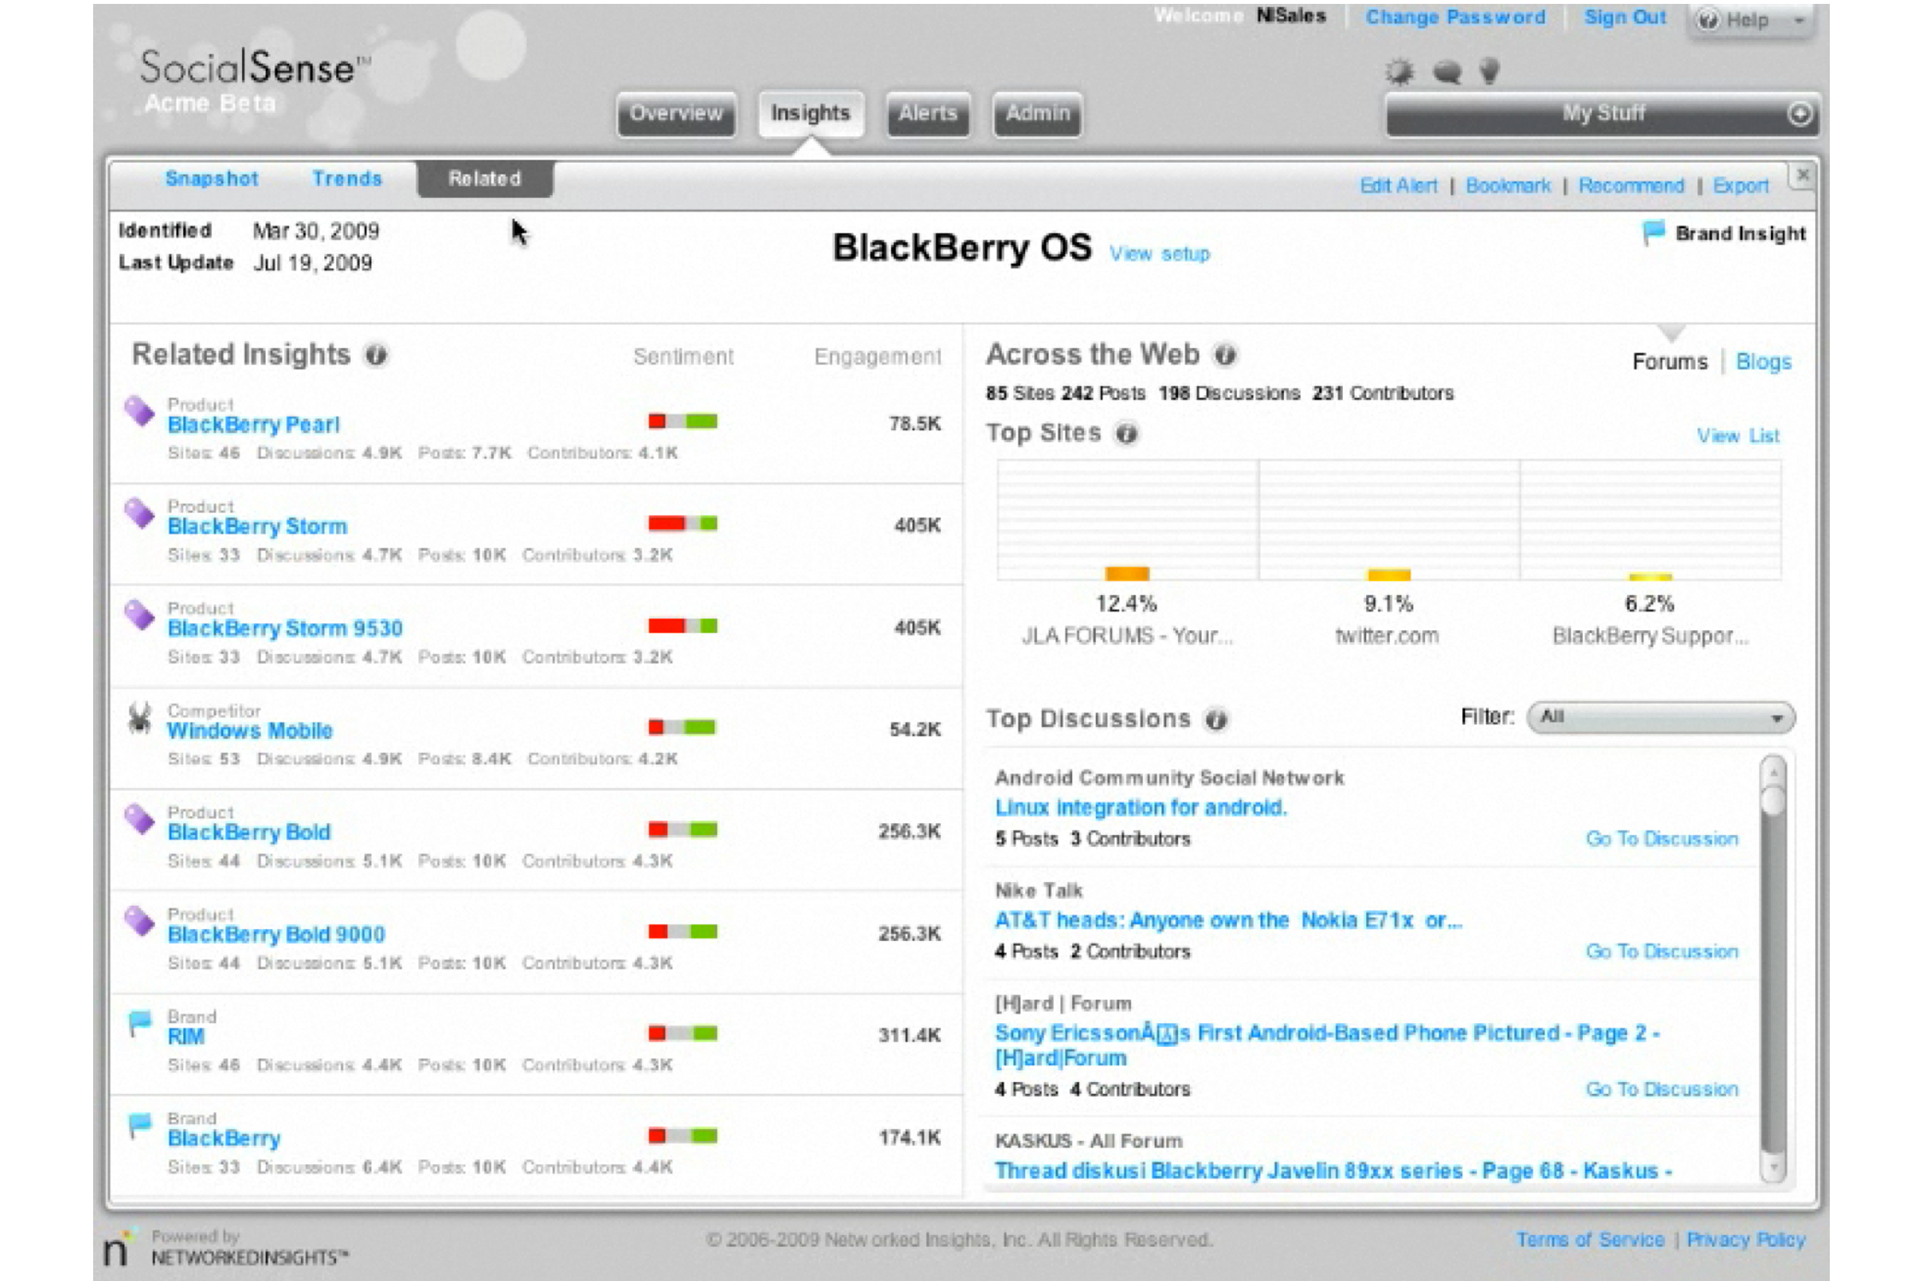Click the JLA FORUMS orange bar in chart

[1127, 573]
